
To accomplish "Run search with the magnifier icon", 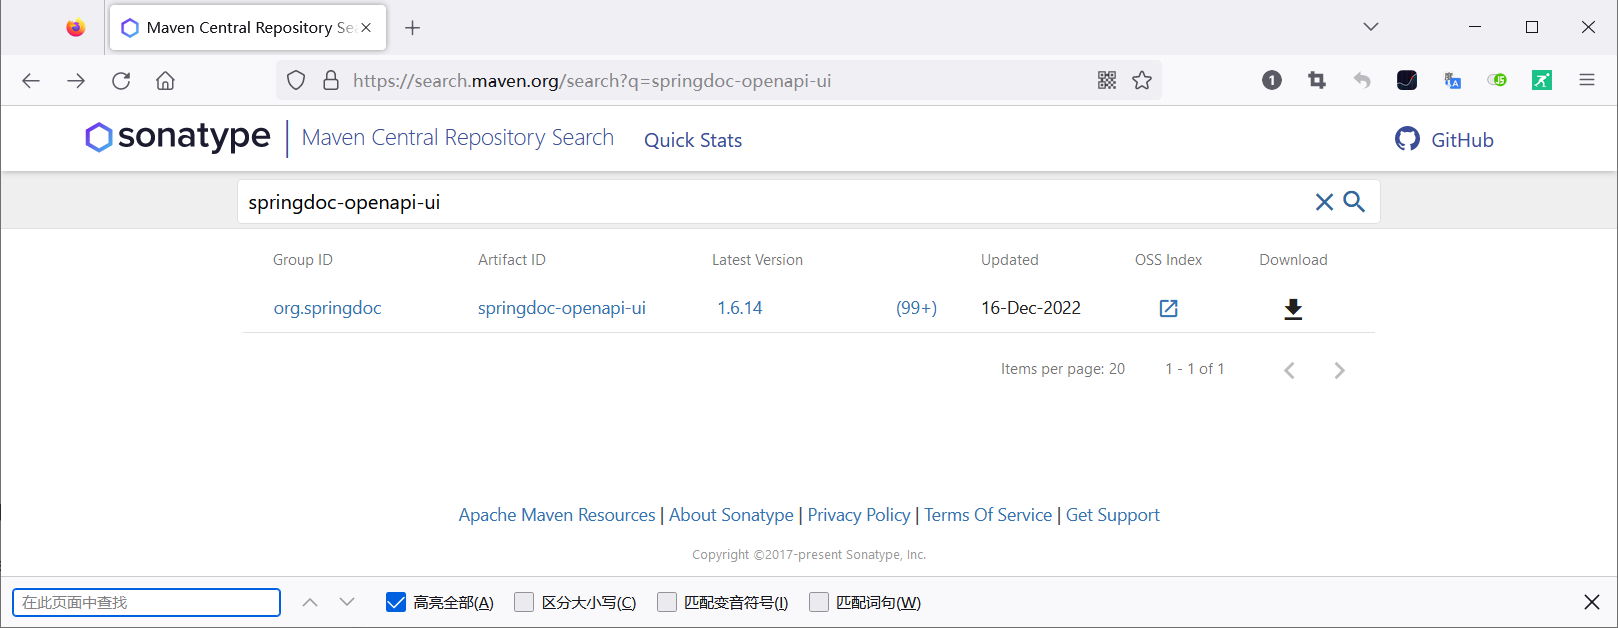I will click(x=1354, y=202).
